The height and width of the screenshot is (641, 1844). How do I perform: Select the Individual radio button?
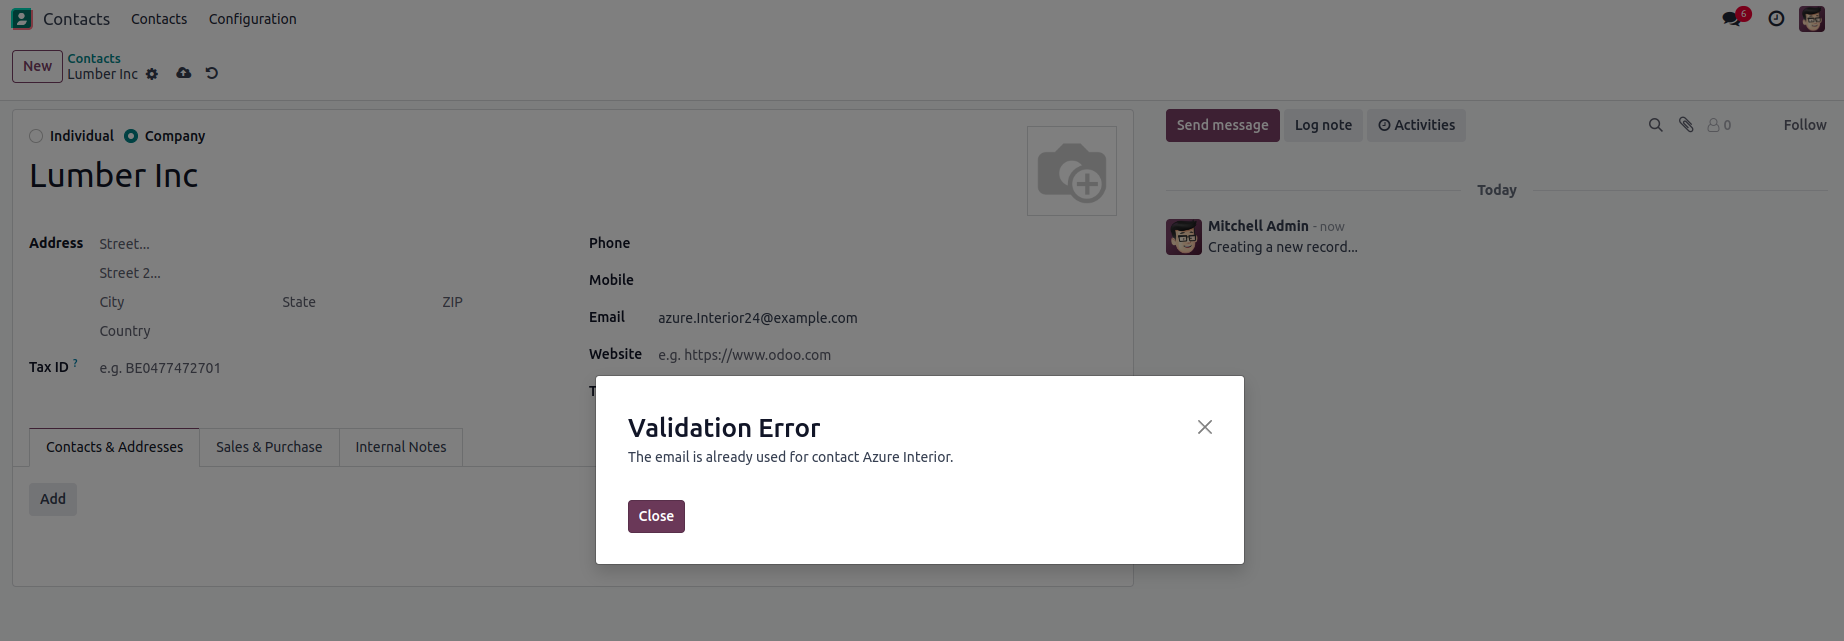36,136
